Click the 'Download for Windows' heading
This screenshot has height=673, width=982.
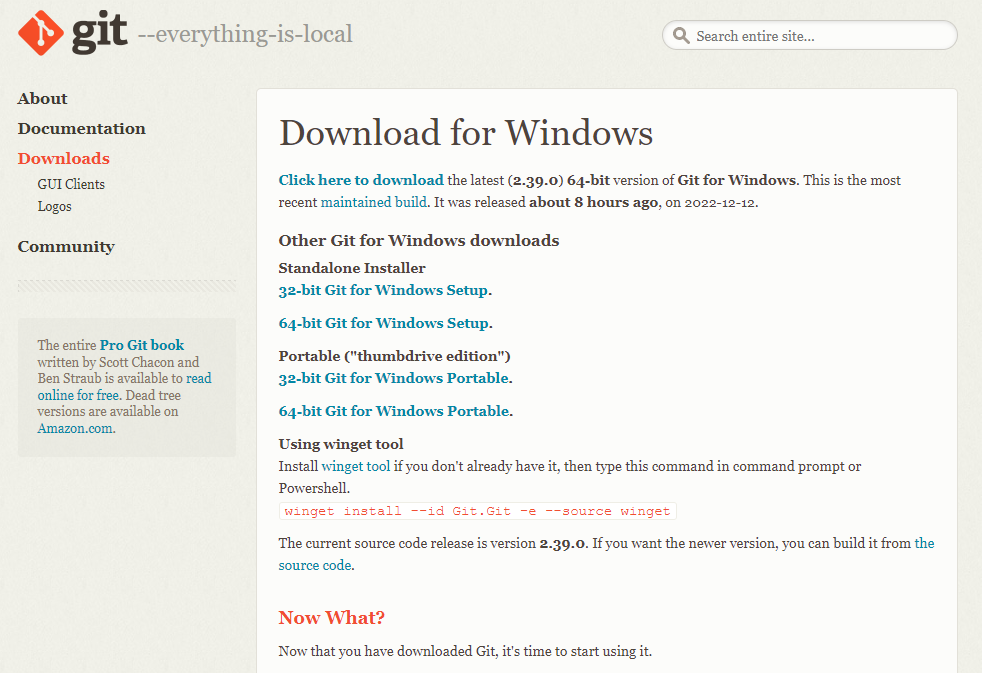coord(466,133)
